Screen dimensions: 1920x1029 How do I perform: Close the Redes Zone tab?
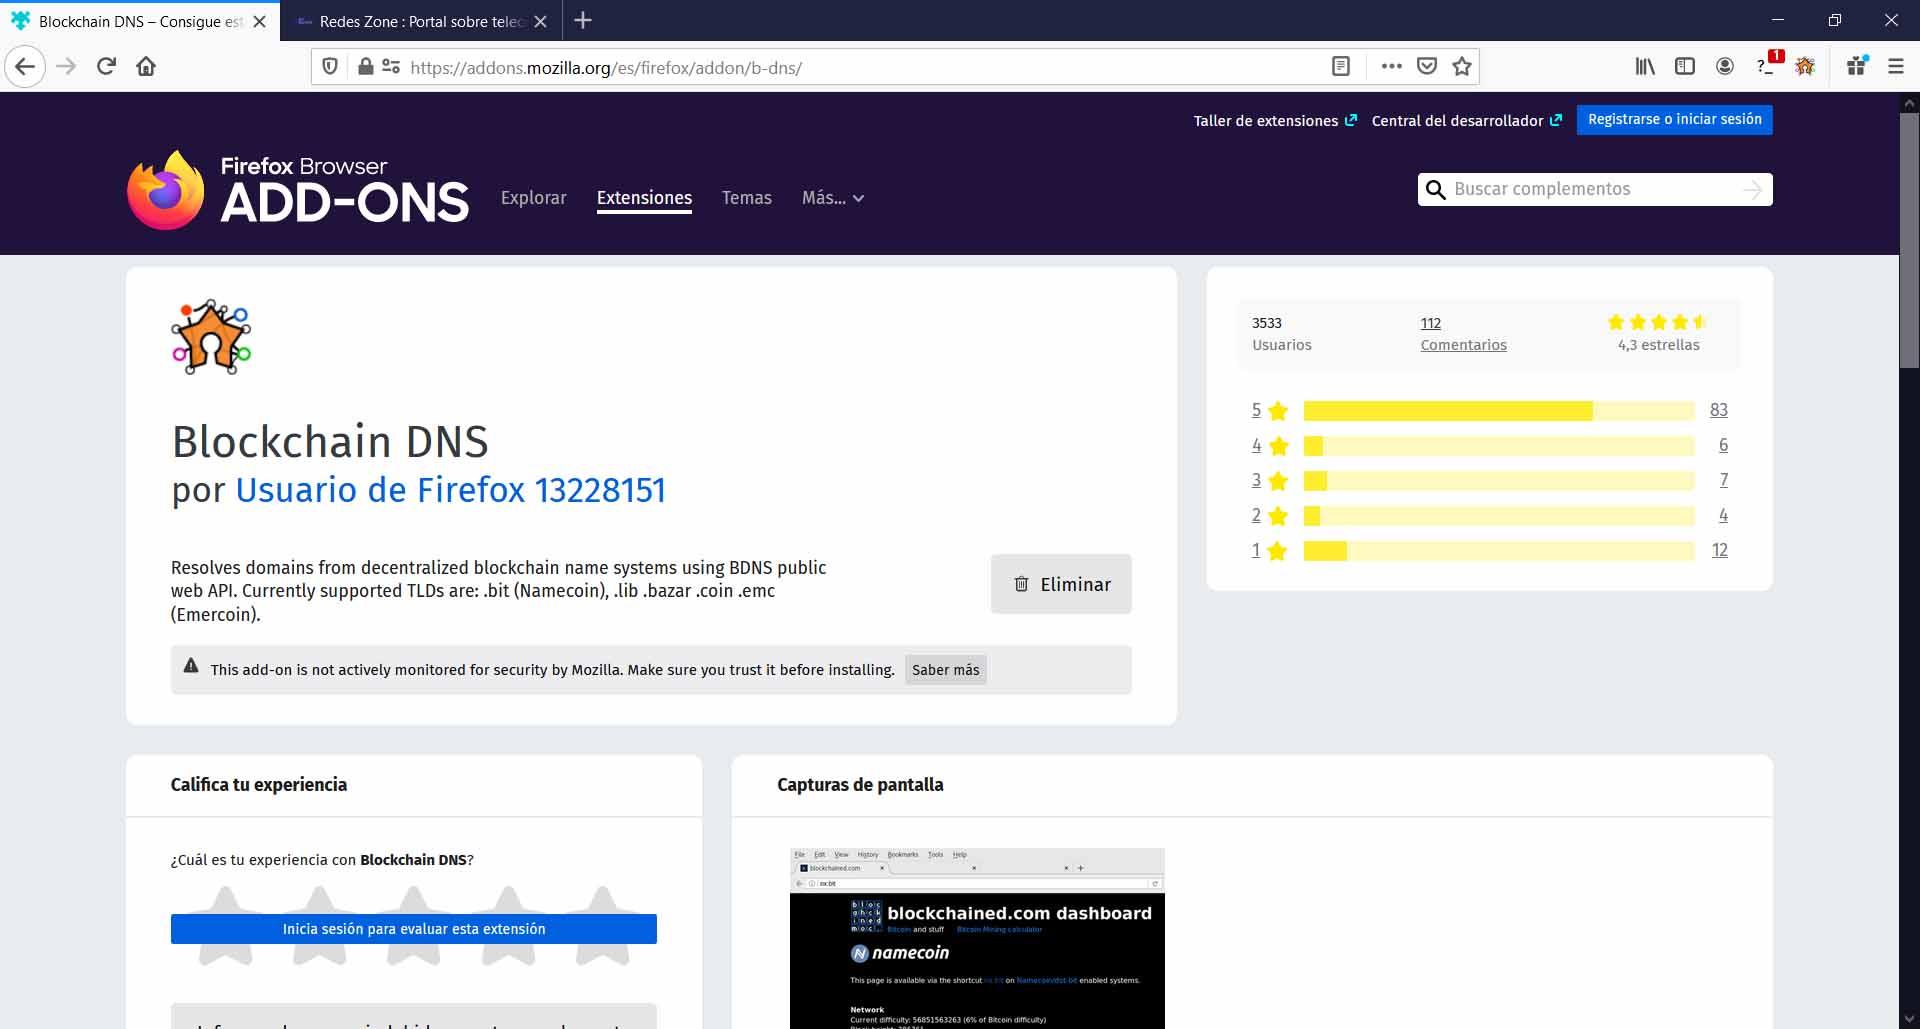541,21
